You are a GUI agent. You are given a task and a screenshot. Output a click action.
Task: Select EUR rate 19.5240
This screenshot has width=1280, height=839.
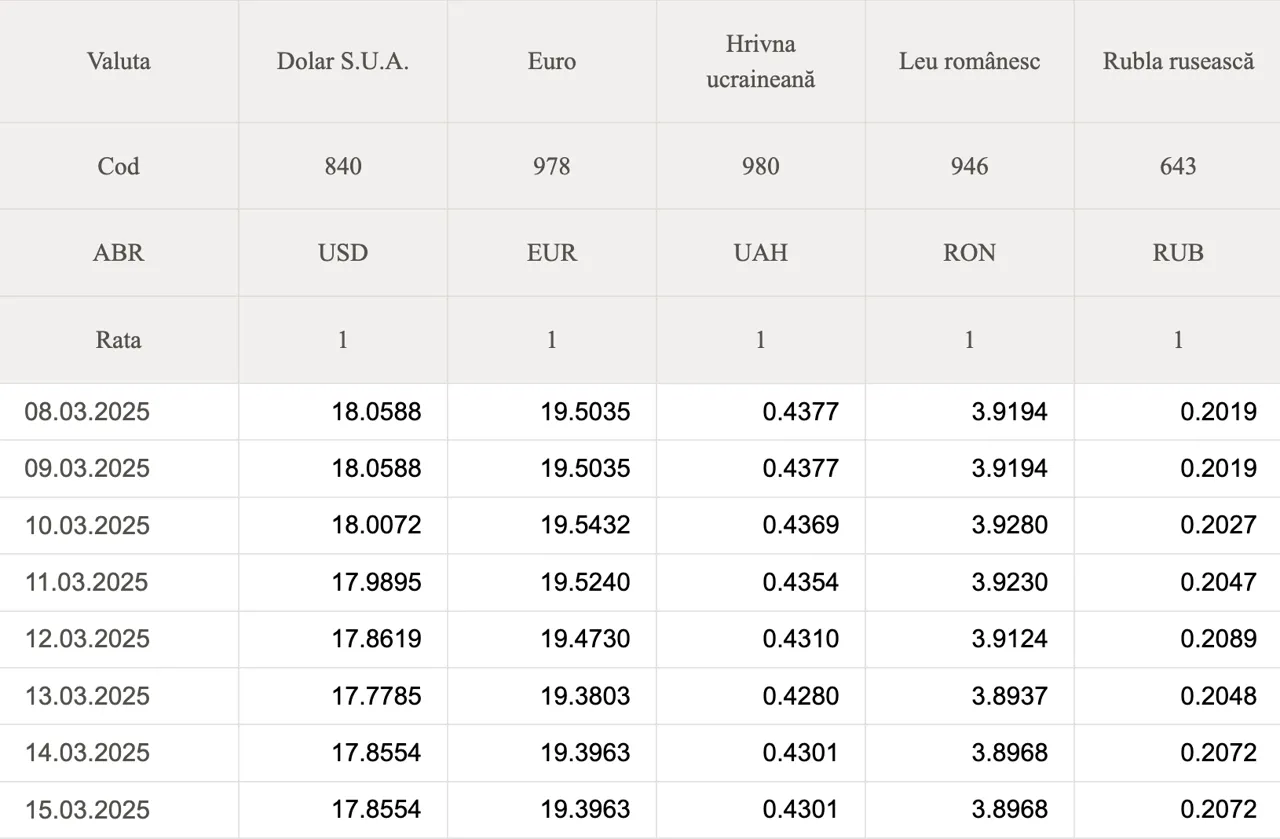[586, 583]
